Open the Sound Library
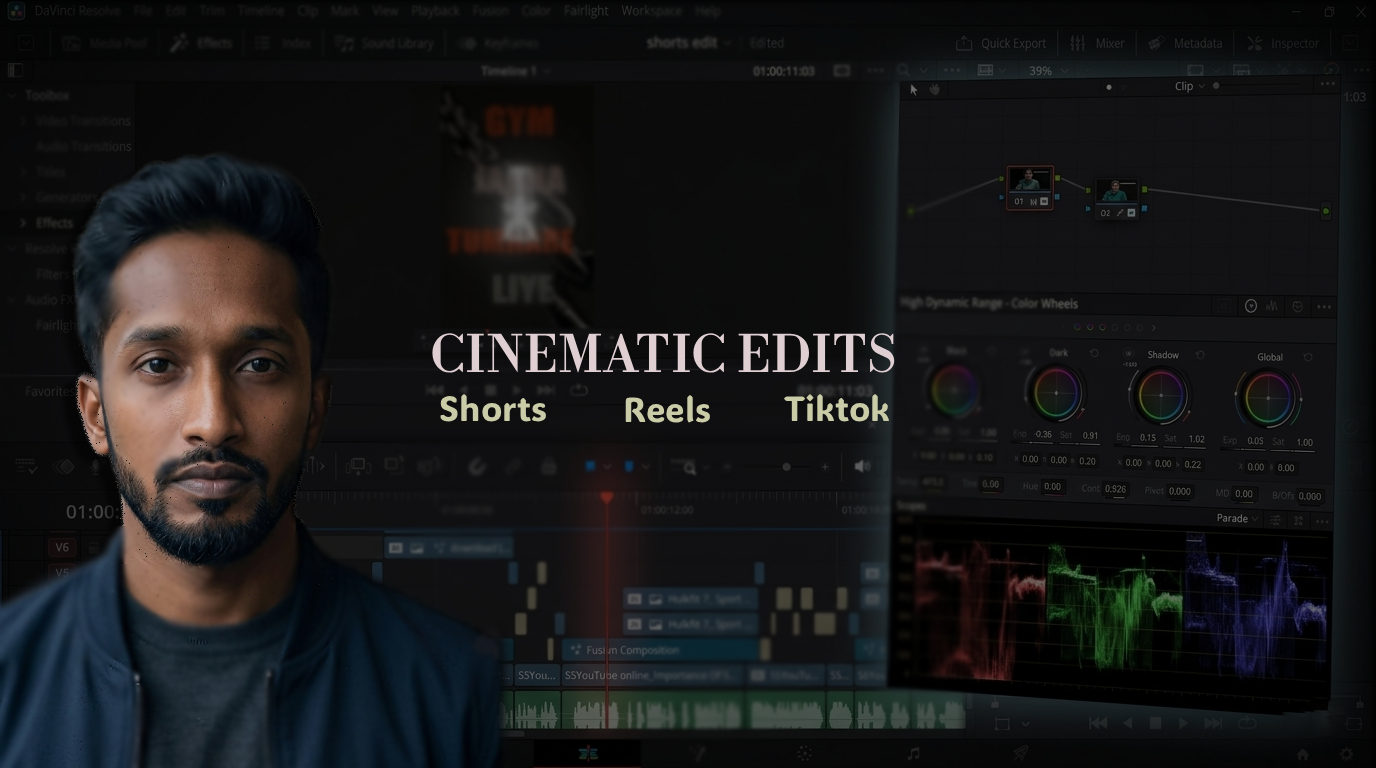This screenshot has height=768, width=1376. point(384,43)
